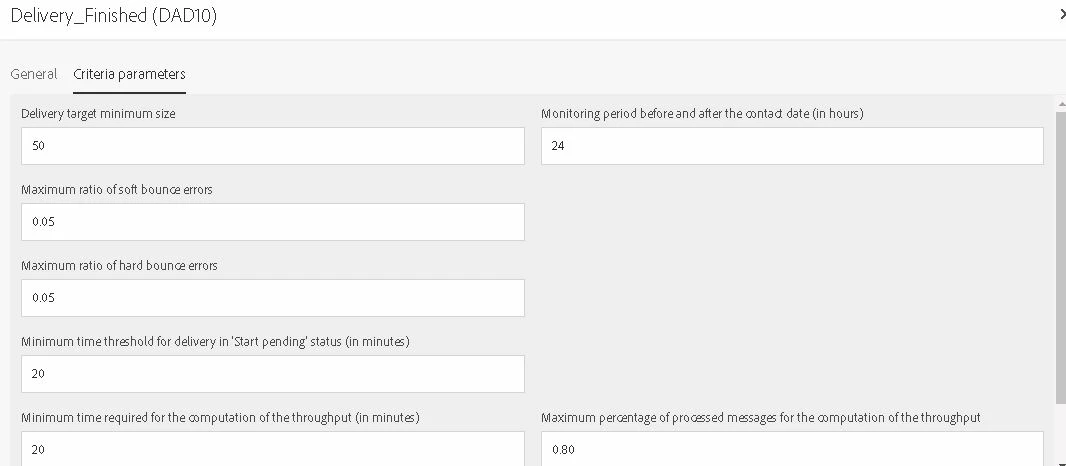
Task: Click the 'Delivery target minimum size' label
Action: [x=98, y=114]
